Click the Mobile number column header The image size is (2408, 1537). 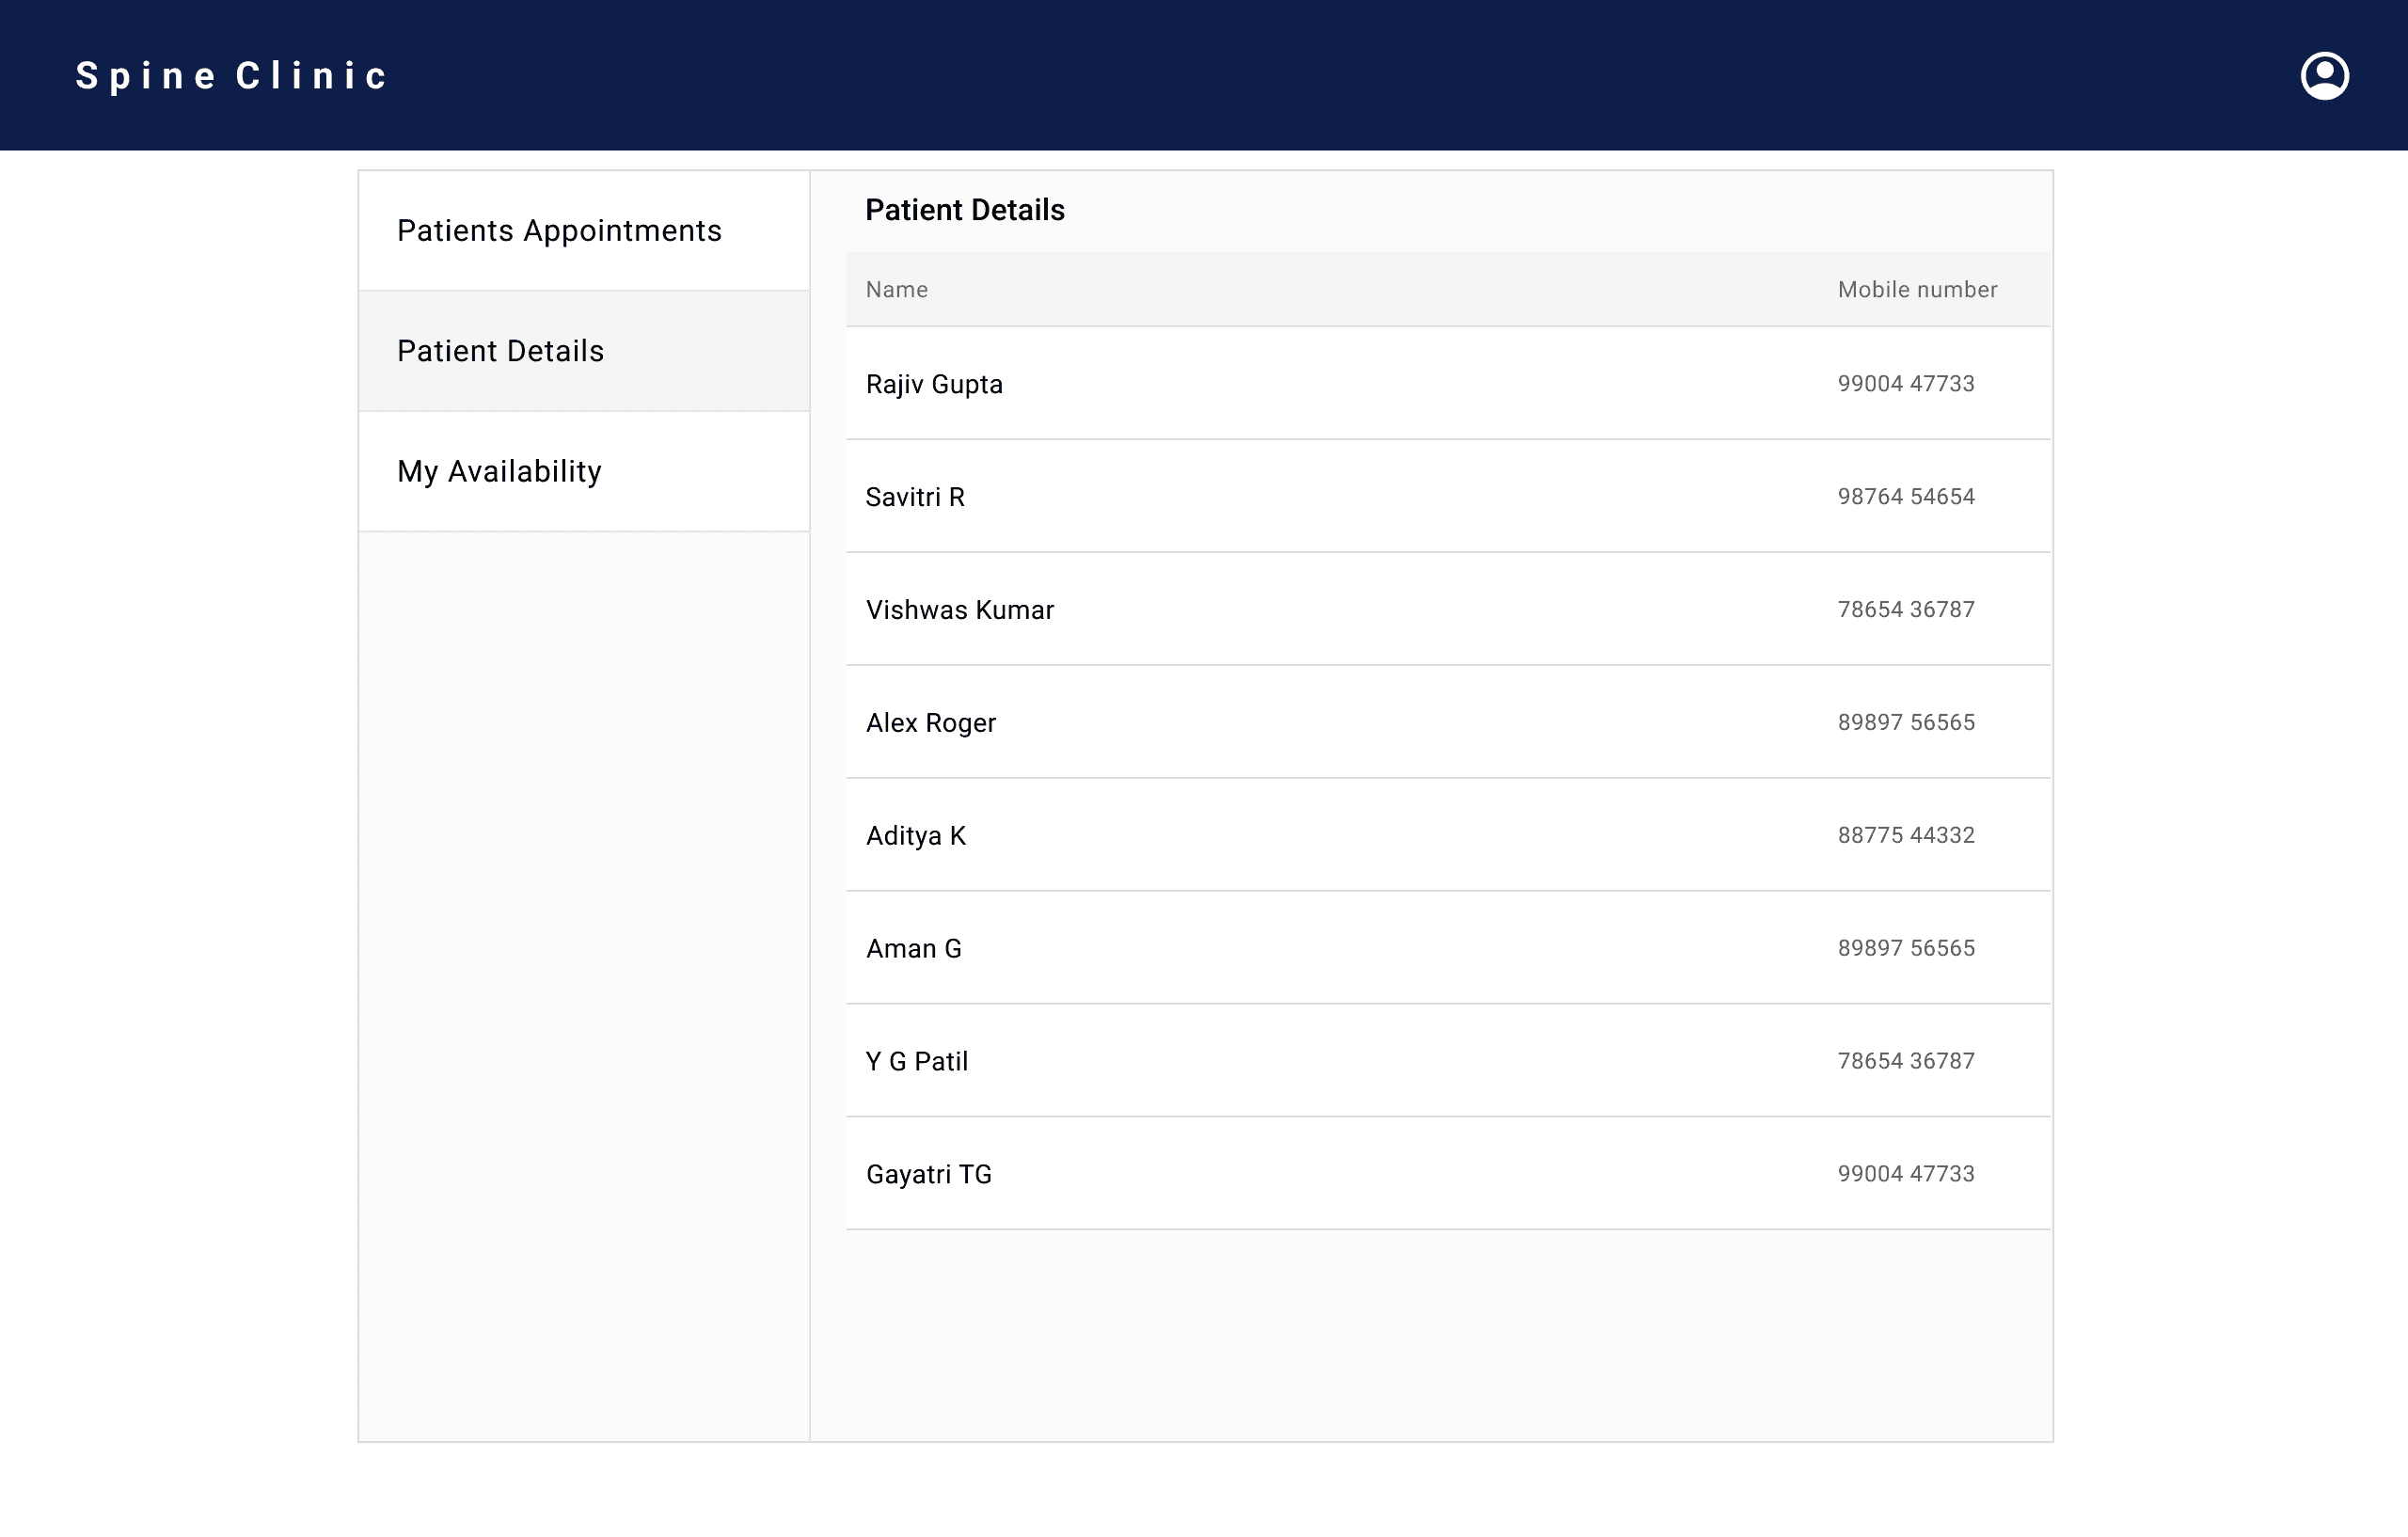pos(1916,290)
